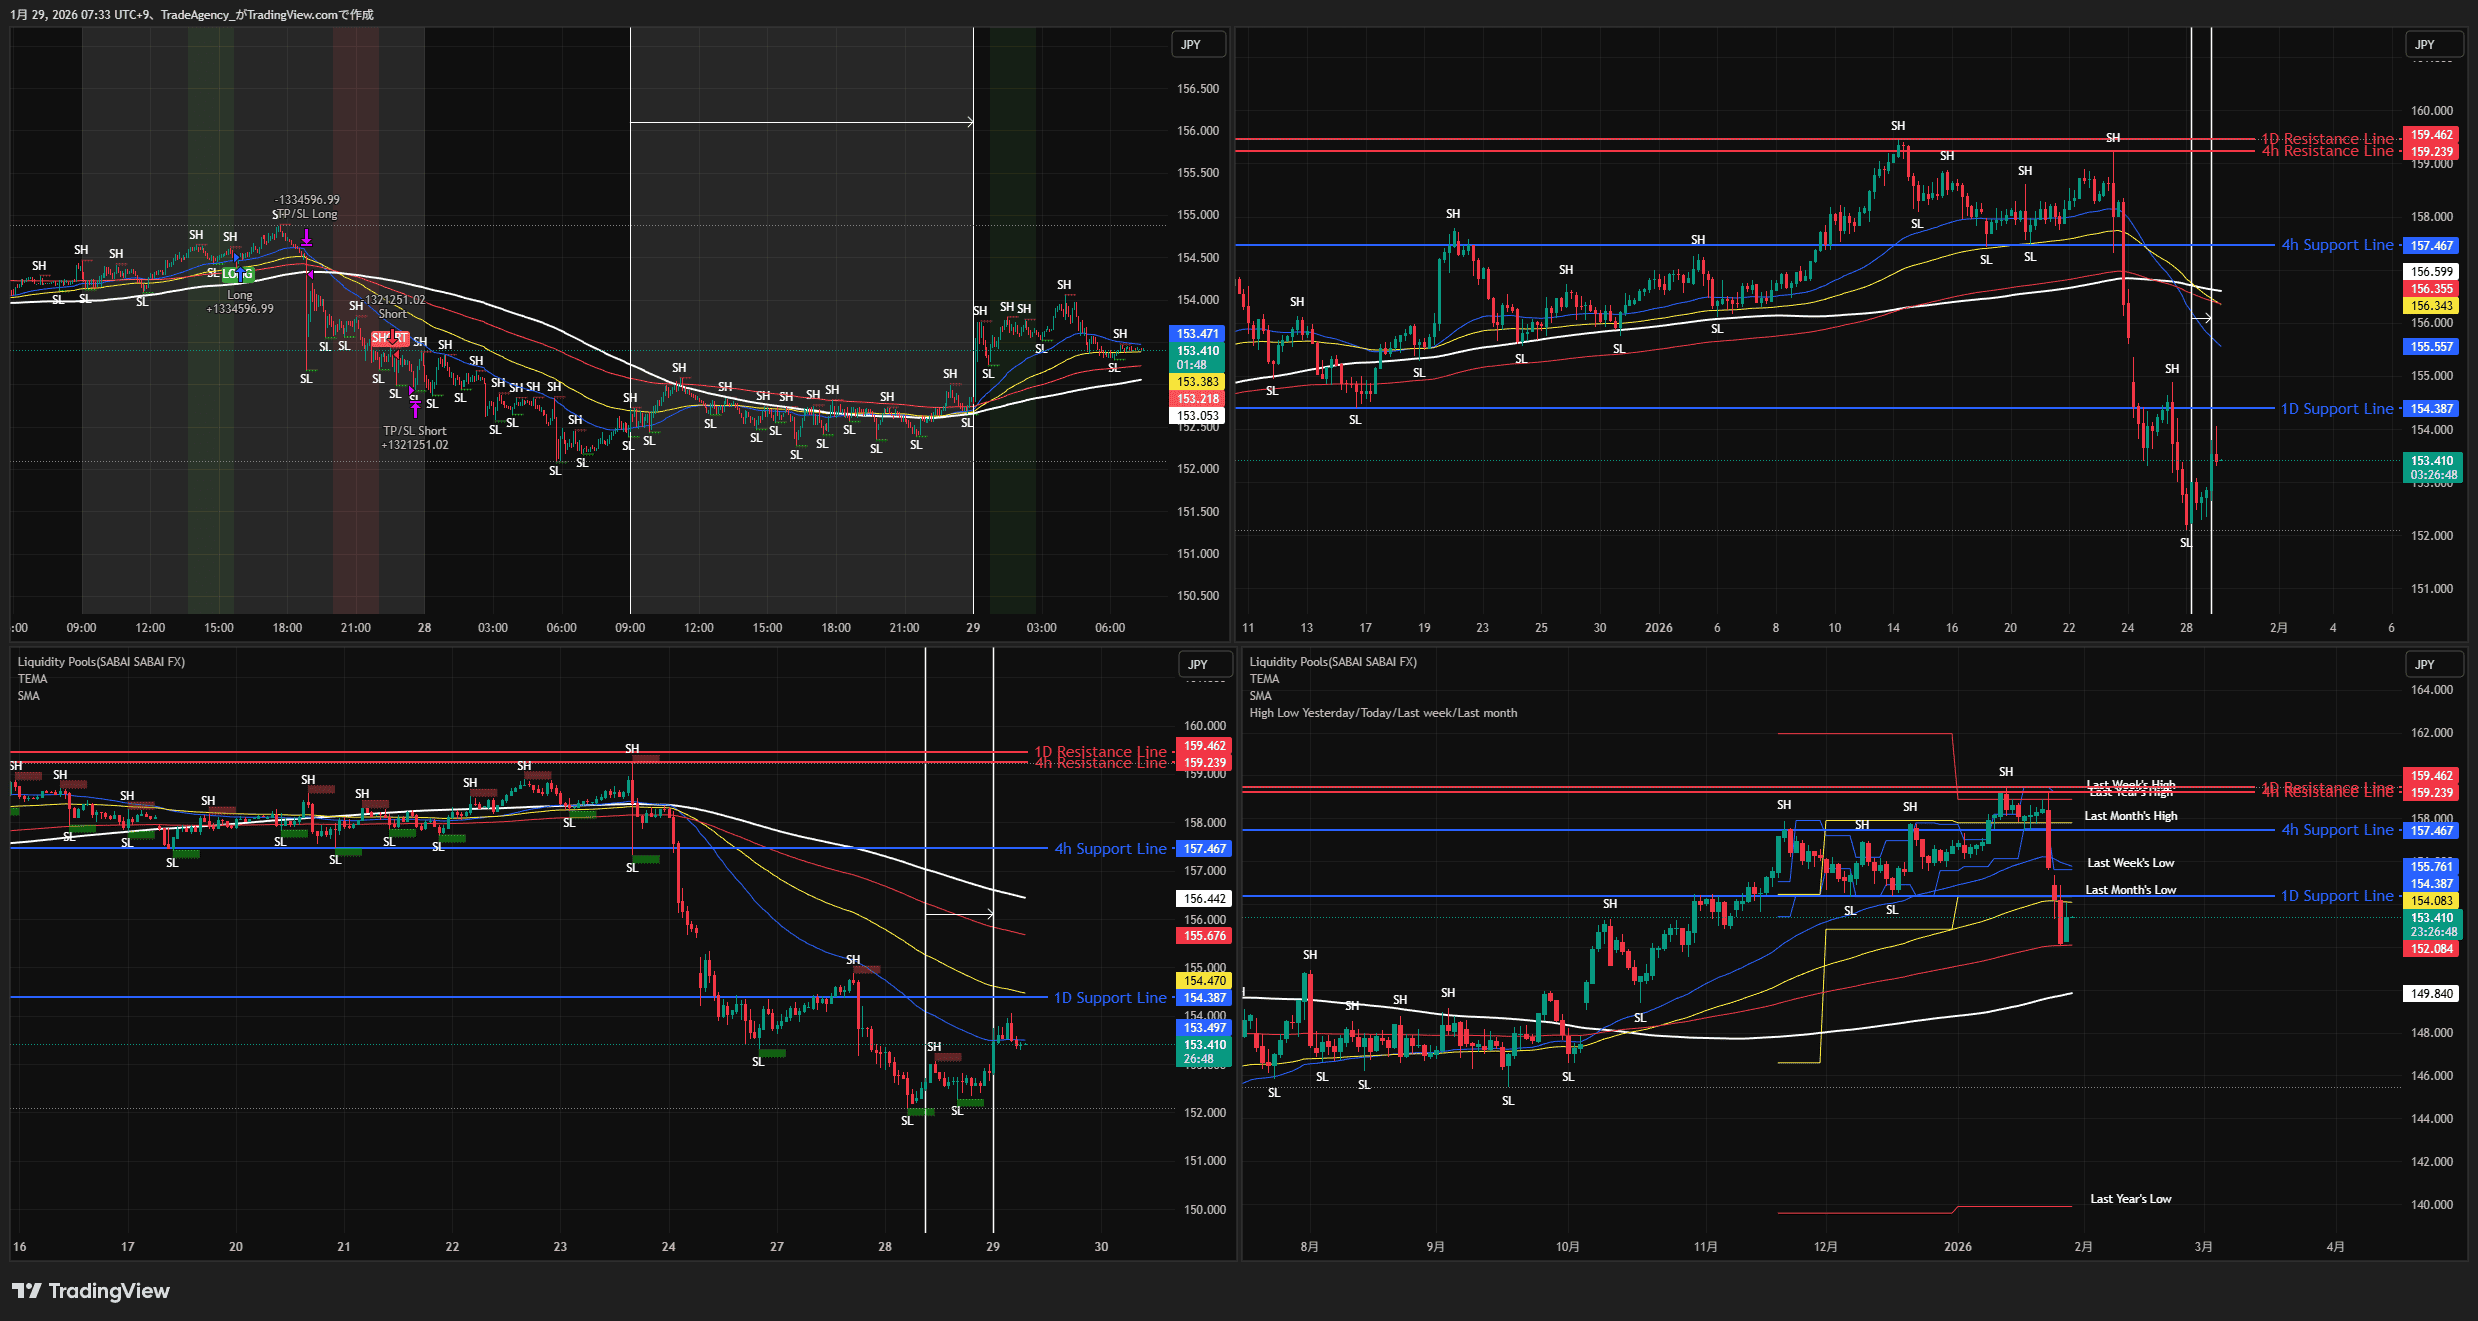Click 'Last Year's Low' label
The height and width of the screenshot is (1321, 2478).
tap(2130, 1199)
